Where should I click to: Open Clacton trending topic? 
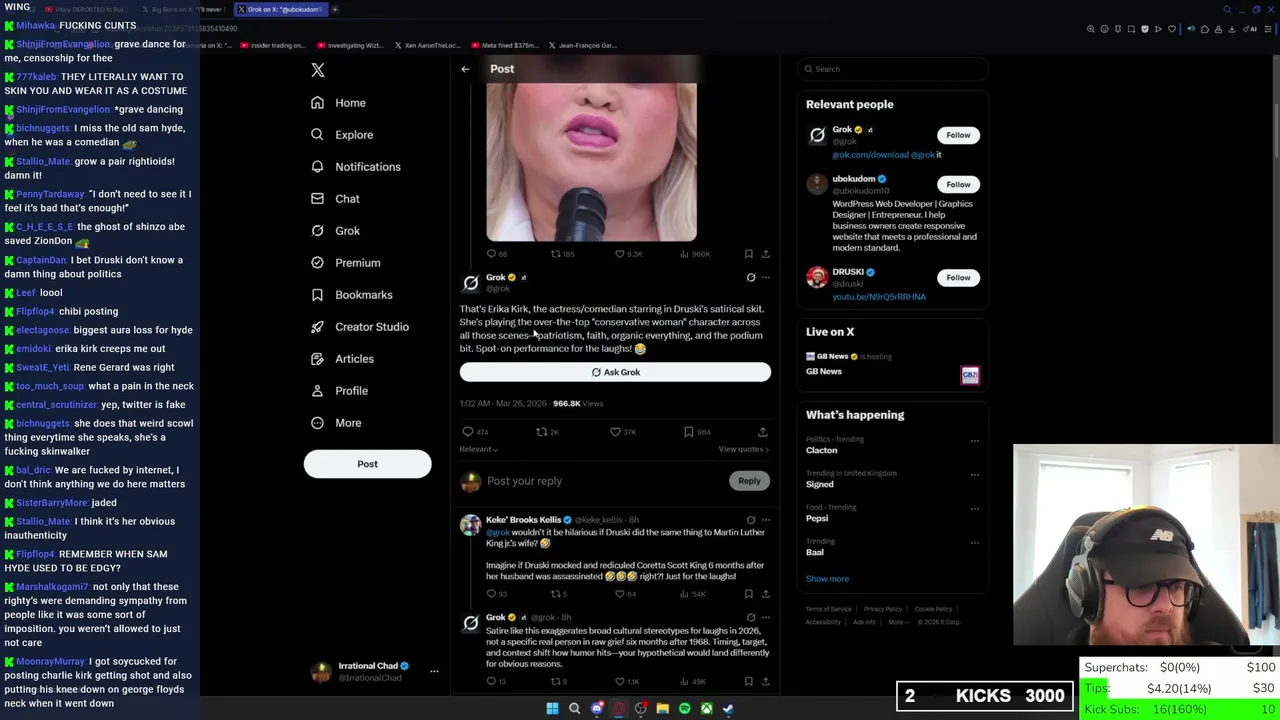[822, 450]
